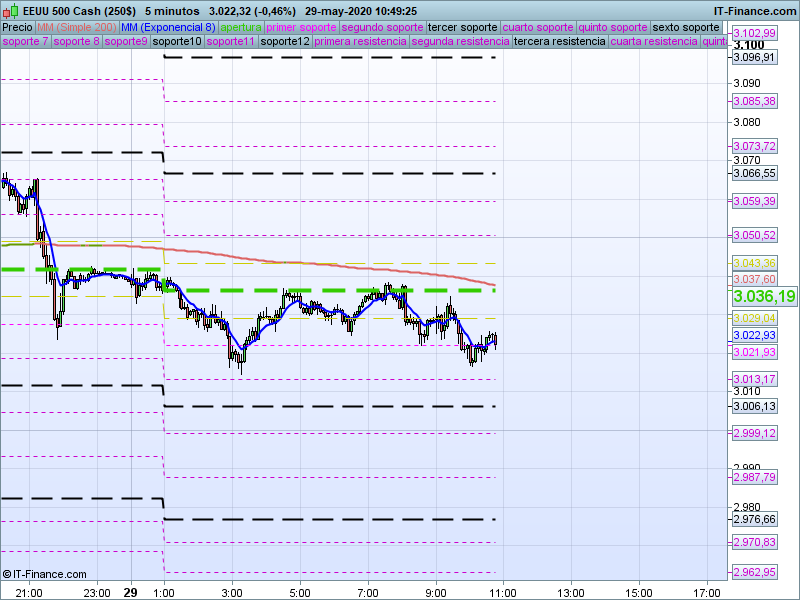Viewport: 800px width, 600px height.
Task: Select the primer soporte label
Action: click(x=302, y=27)
